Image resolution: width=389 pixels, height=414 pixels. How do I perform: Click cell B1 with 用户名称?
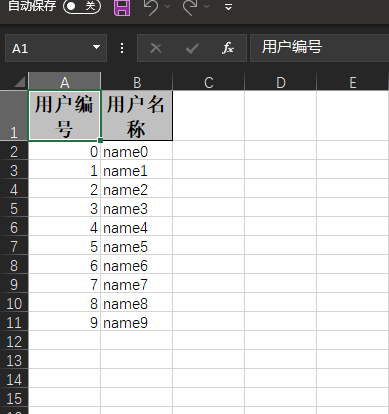pyautogui.click(x=136, y=115)
